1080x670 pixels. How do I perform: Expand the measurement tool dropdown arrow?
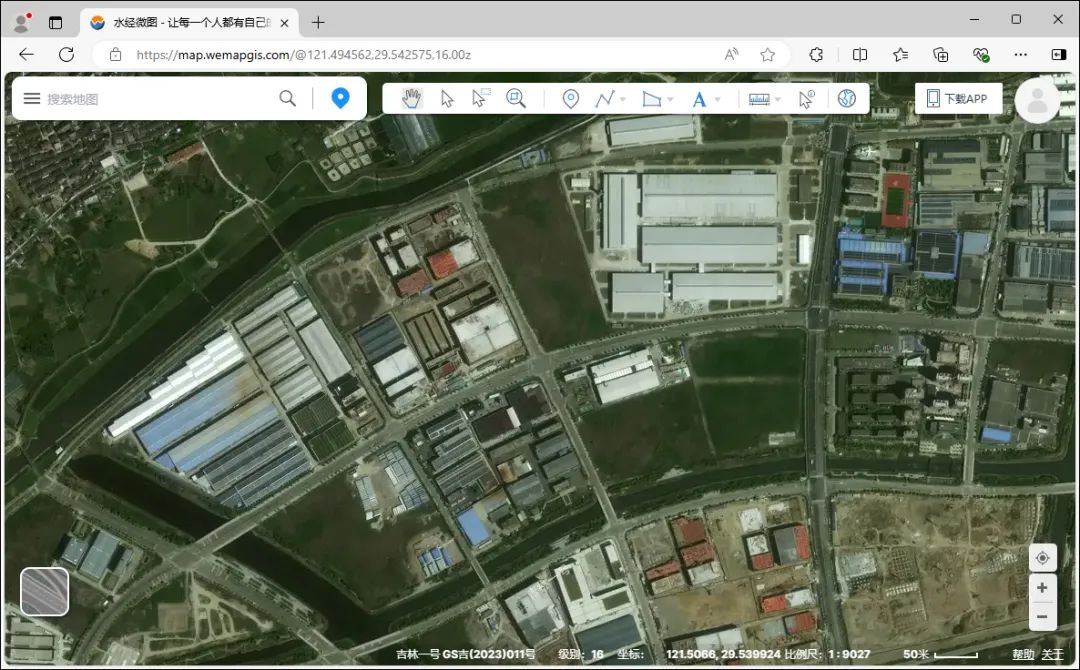[778, 99]
